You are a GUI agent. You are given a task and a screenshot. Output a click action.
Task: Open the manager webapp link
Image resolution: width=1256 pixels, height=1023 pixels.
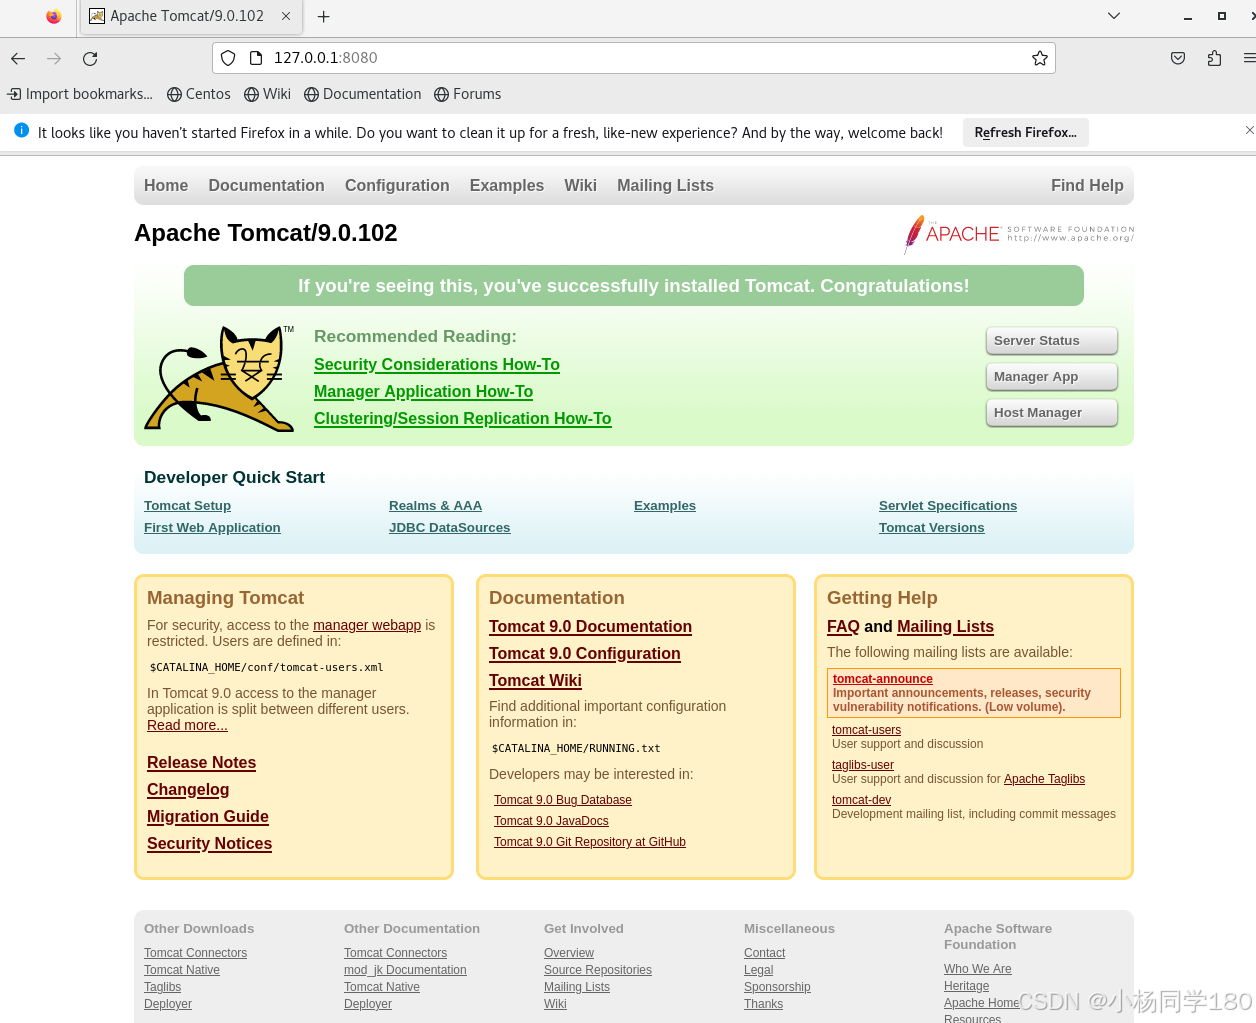367,625
